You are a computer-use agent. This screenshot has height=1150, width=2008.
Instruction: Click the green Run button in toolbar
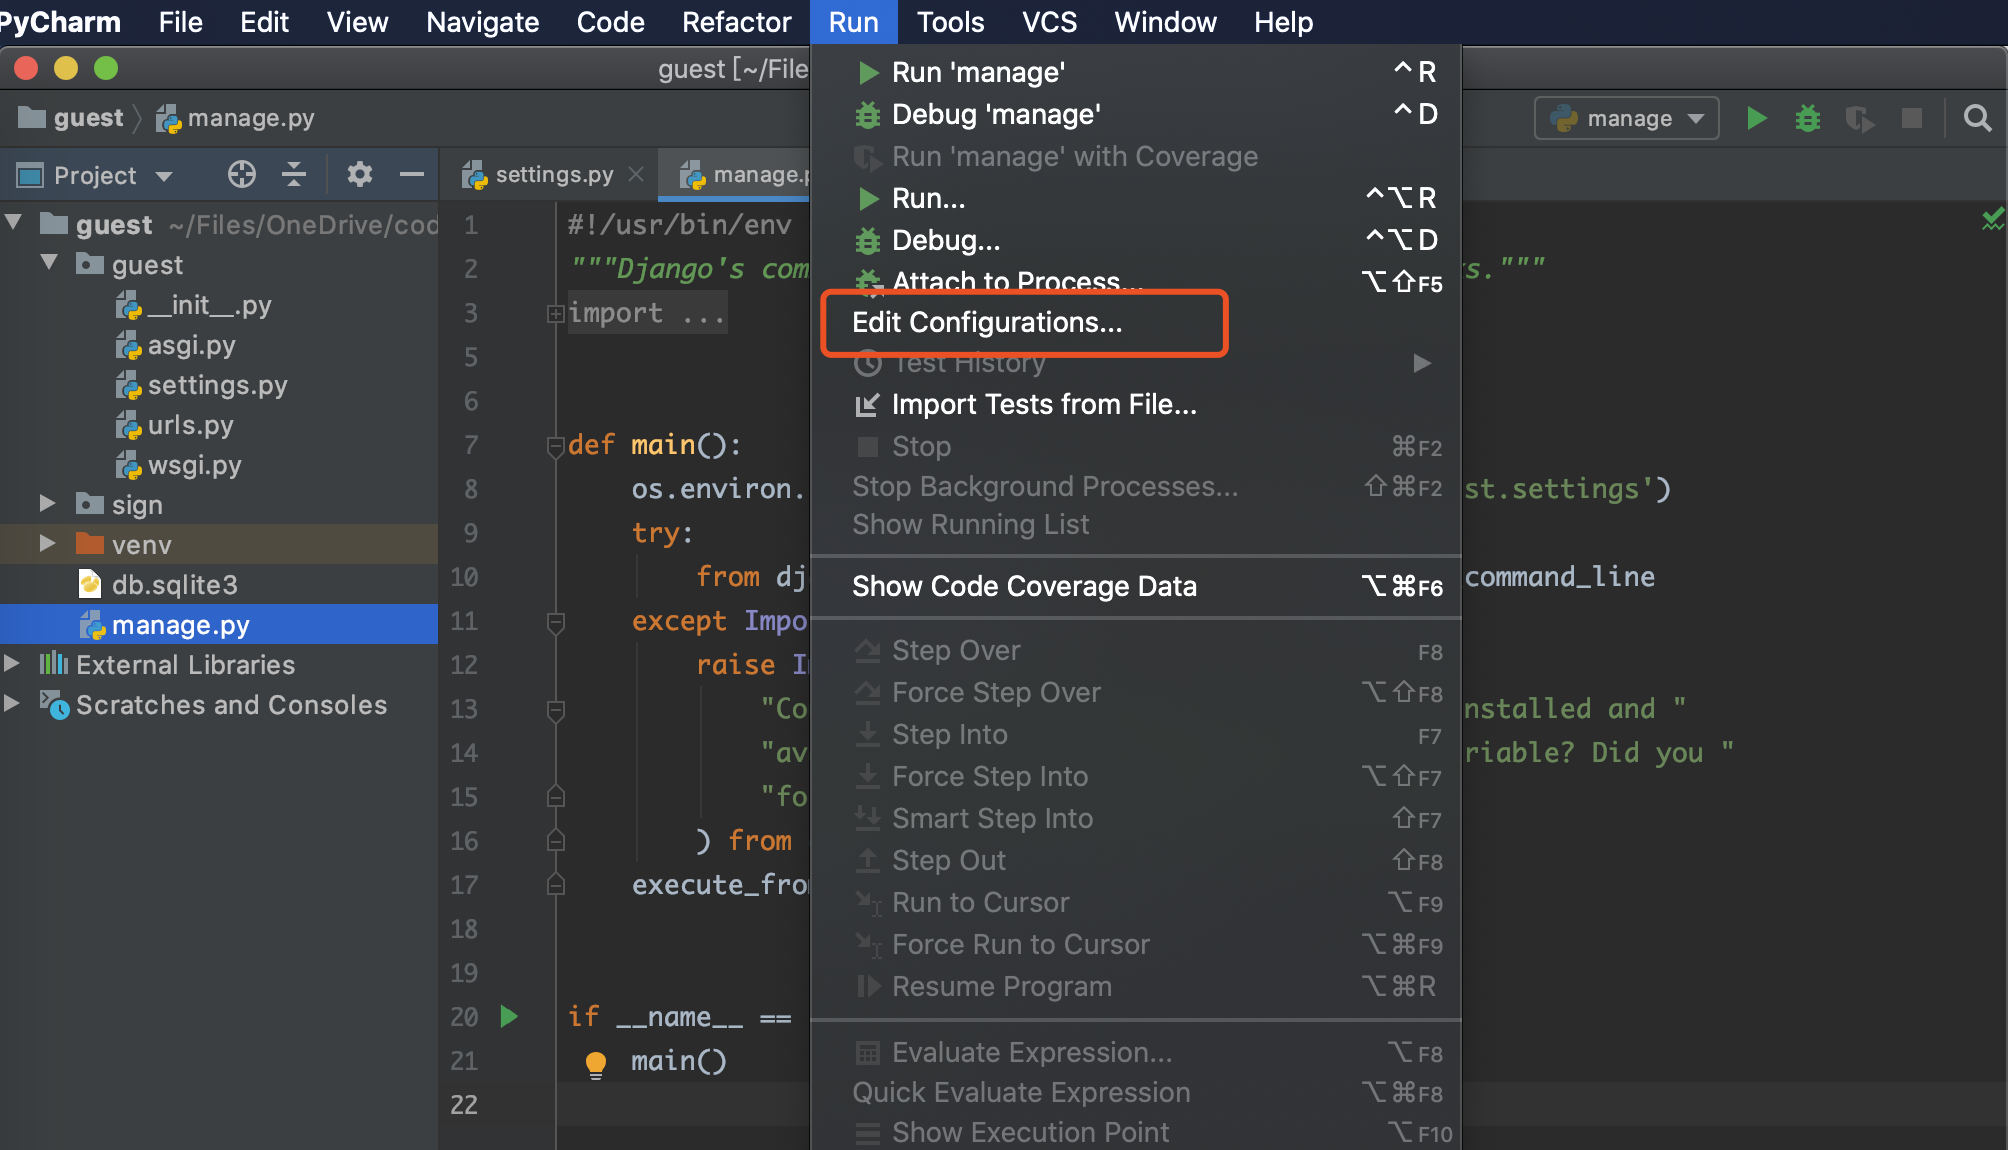coord(1756,119)
